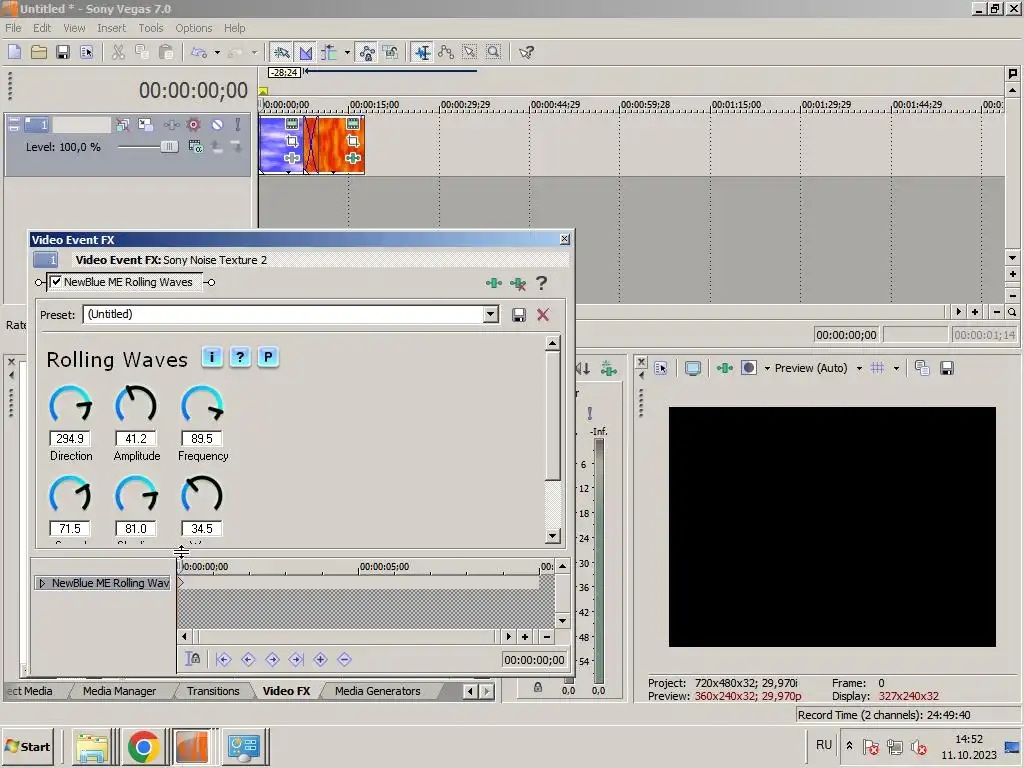Toggle Sync Cursor in keyframe controller
This screenshot has height=768, width=1024.
[193, 660]
